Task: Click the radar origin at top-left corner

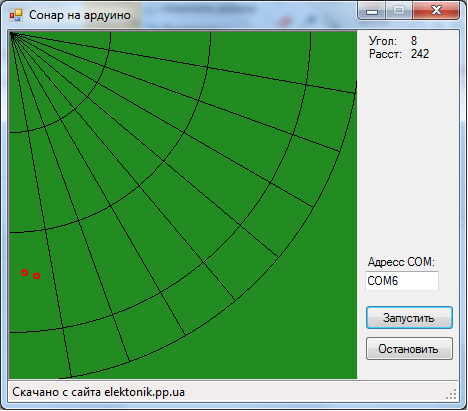Action: (x=12, y=34)
